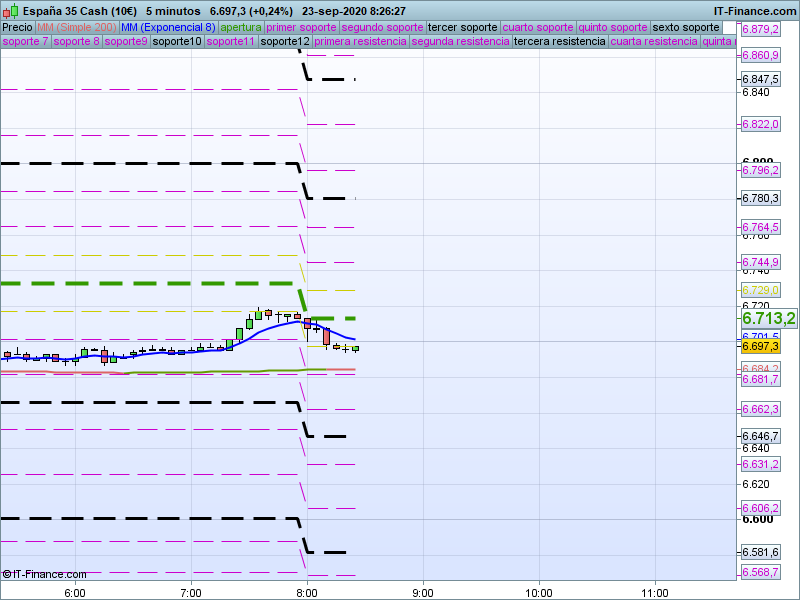The height and width of the screenshot is (600, 800).
Task: Select the 6.780,3 price level label
Action: tap(760, 198)
